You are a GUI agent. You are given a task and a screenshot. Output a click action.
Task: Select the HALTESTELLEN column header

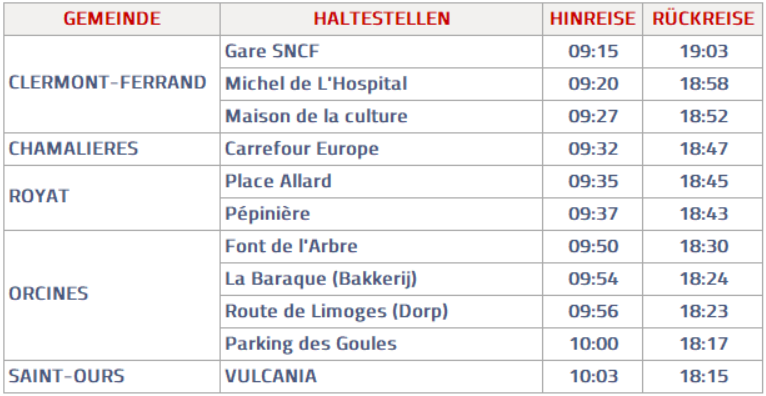382,19
